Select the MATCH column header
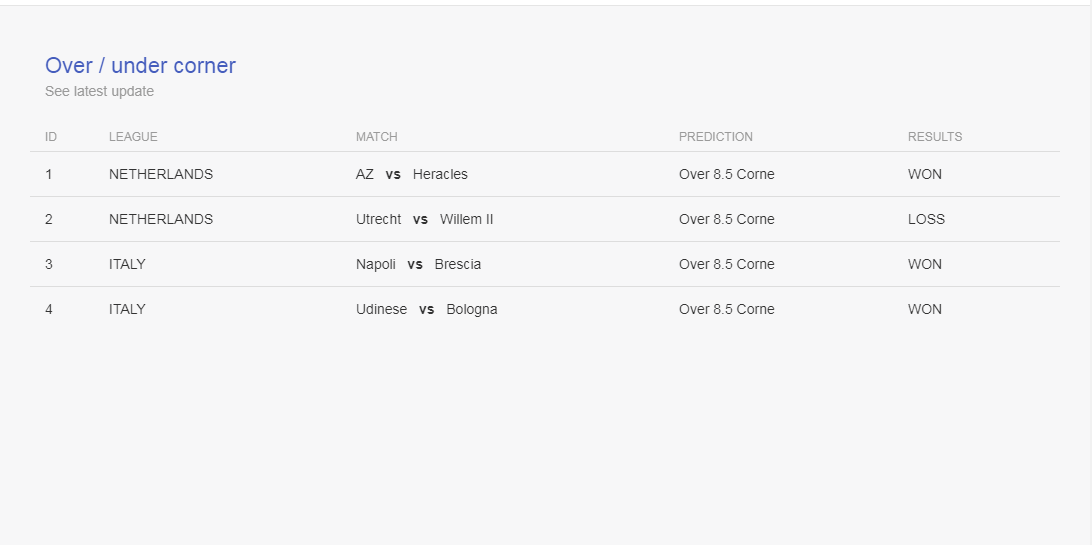The height and width of the screenshot is (545, 1092). [x=377, y=136]
